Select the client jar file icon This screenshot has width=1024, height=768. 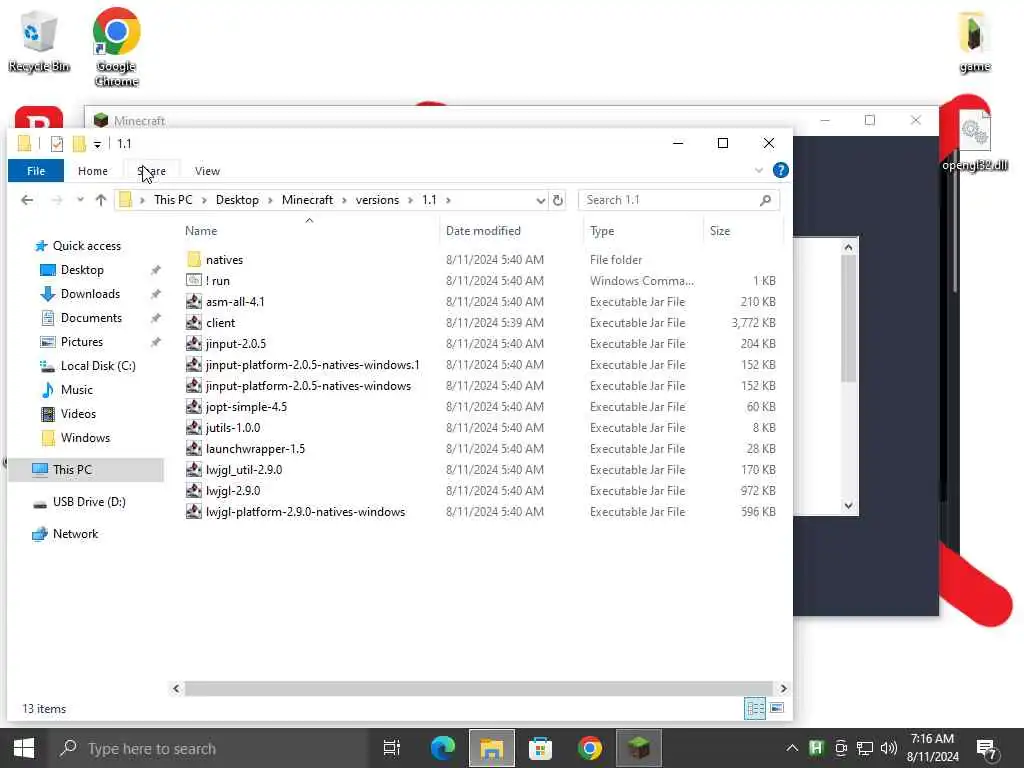pyautogui.click(x=193, y=322)
